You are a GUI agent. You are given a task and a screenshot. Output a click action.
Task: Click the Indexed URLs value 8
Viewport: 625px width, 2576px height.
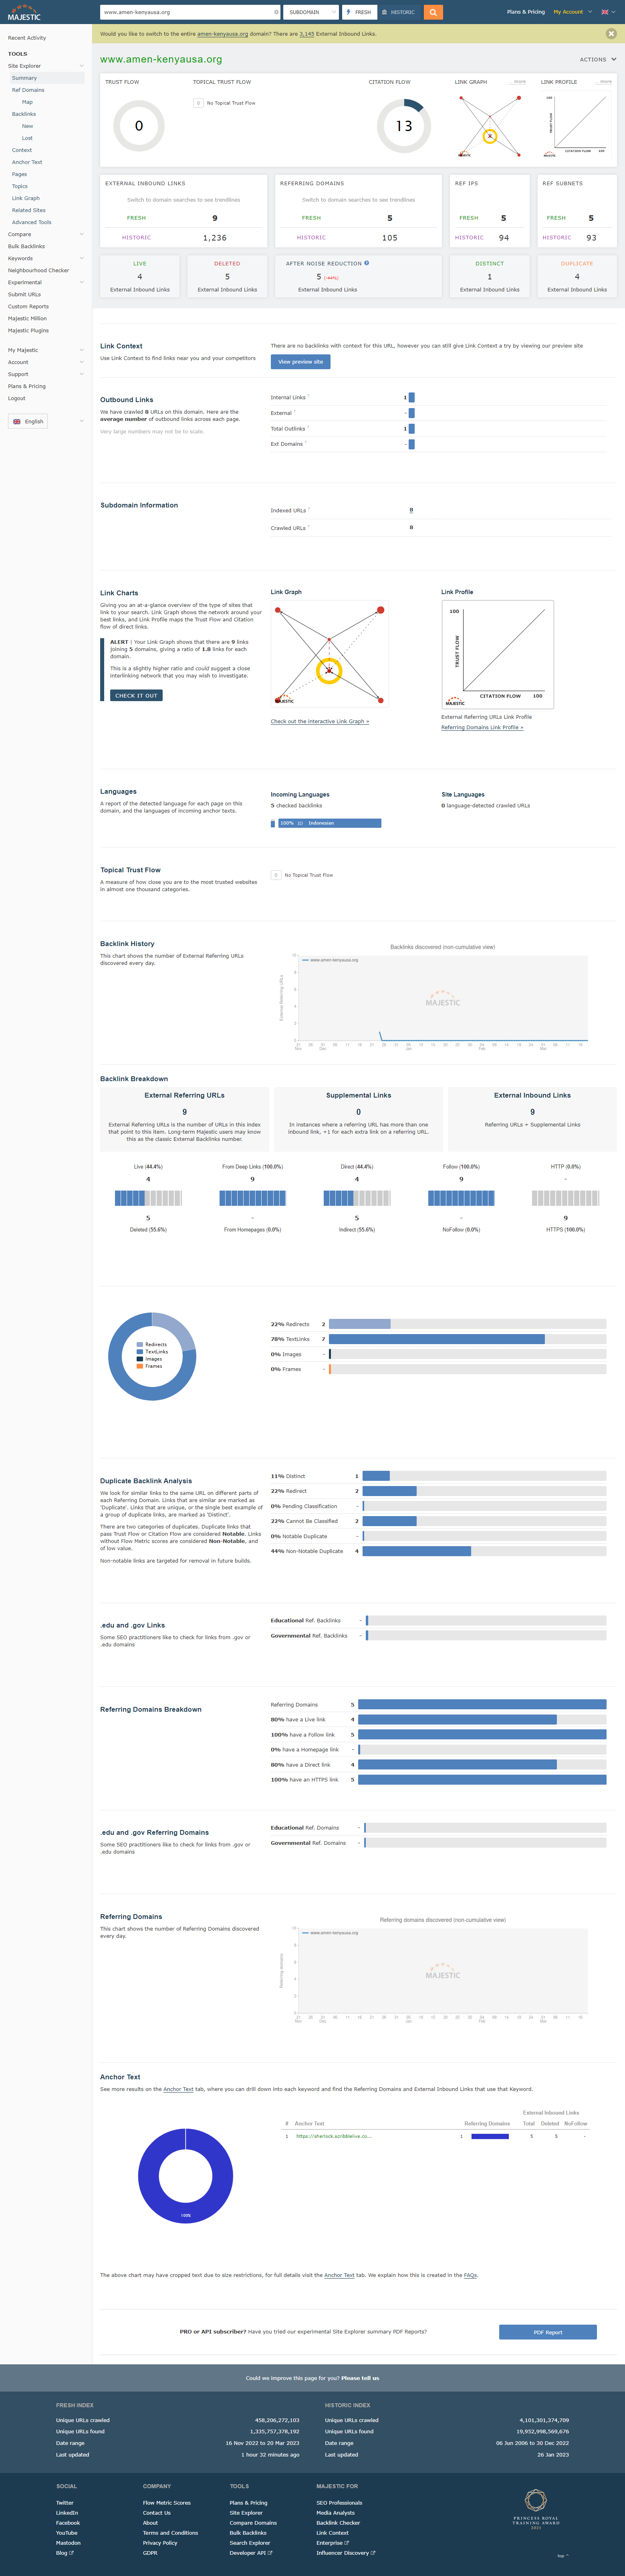(x=411, y=510)
